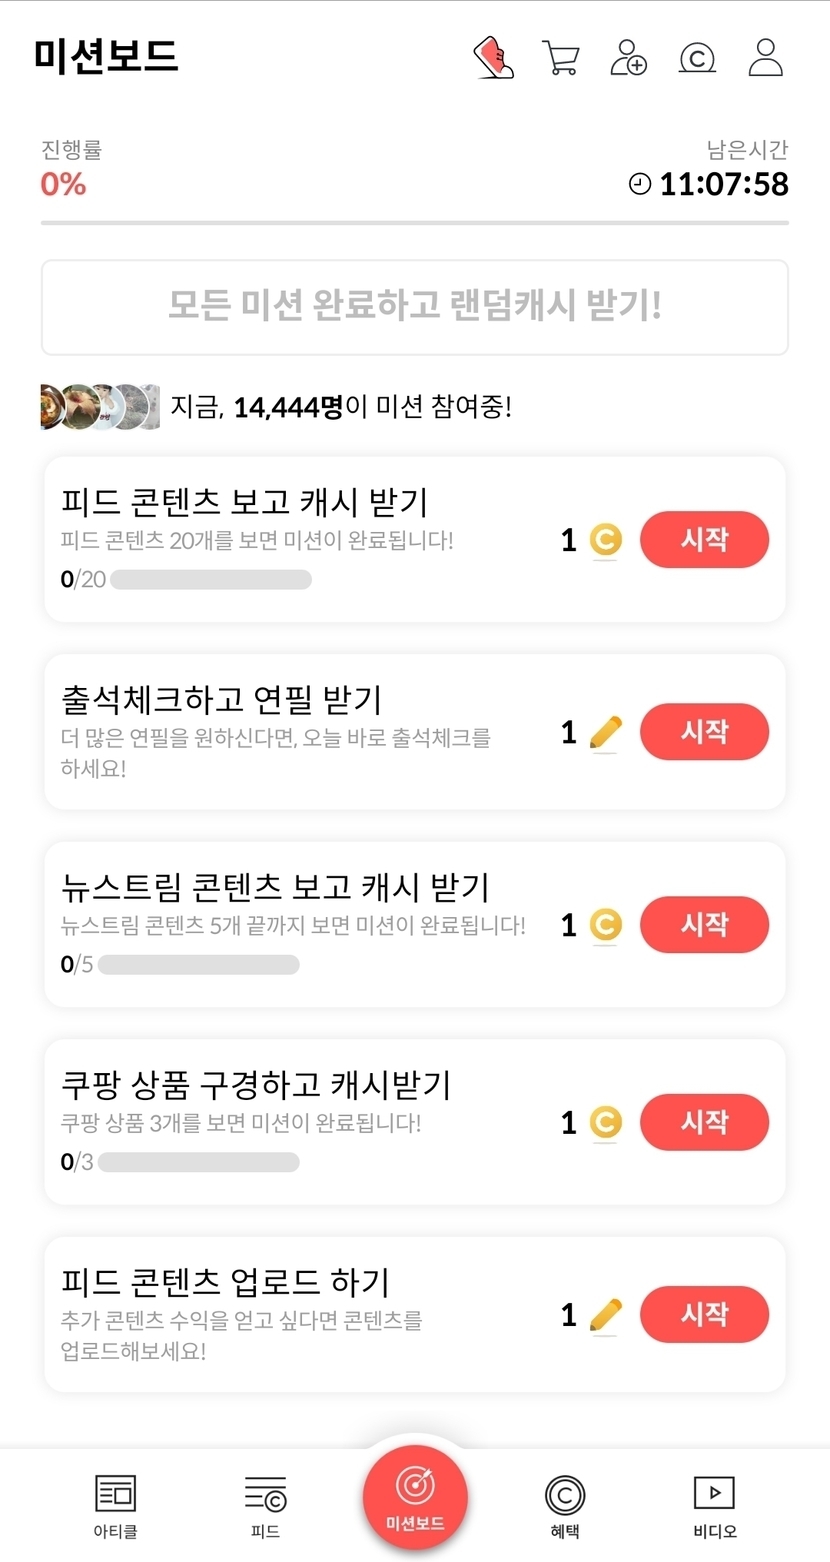The width and height of the screenshot is (830, 1562).
Task: Start the 쿠팡 상품 구경하고 캐시받기 mission
Action: tap(704, 1122)
